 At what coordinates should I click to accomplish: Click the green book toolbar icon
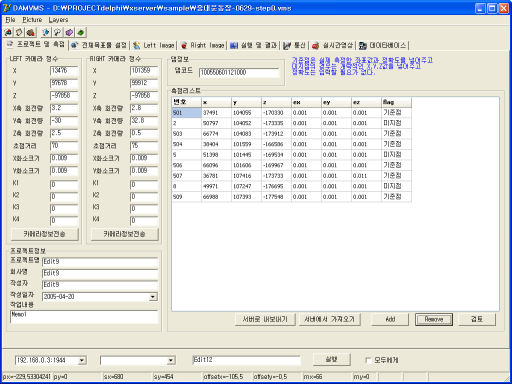80,32
